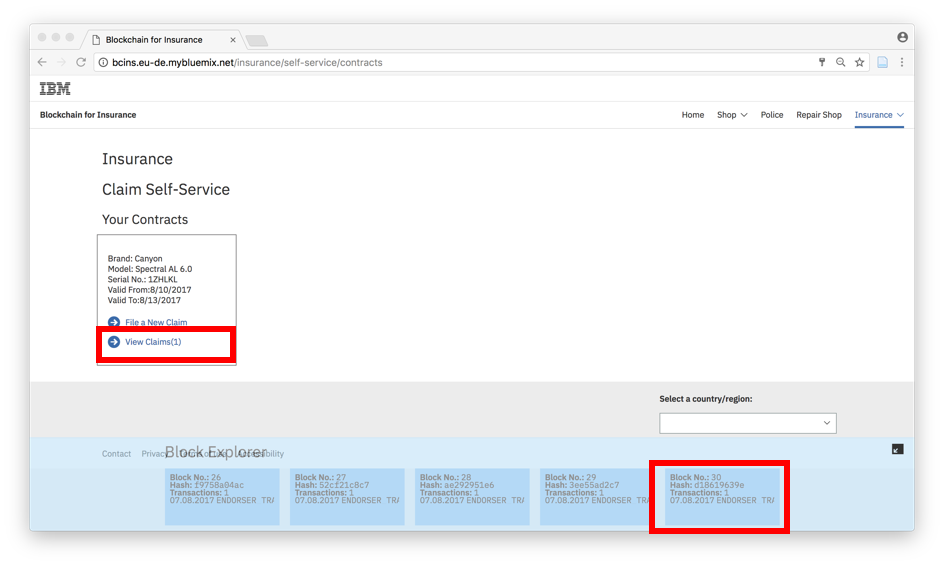This screenshot has width=944, height=566.
Task: Click the text Brand: Canyon
Action: [x=135, y=259]
